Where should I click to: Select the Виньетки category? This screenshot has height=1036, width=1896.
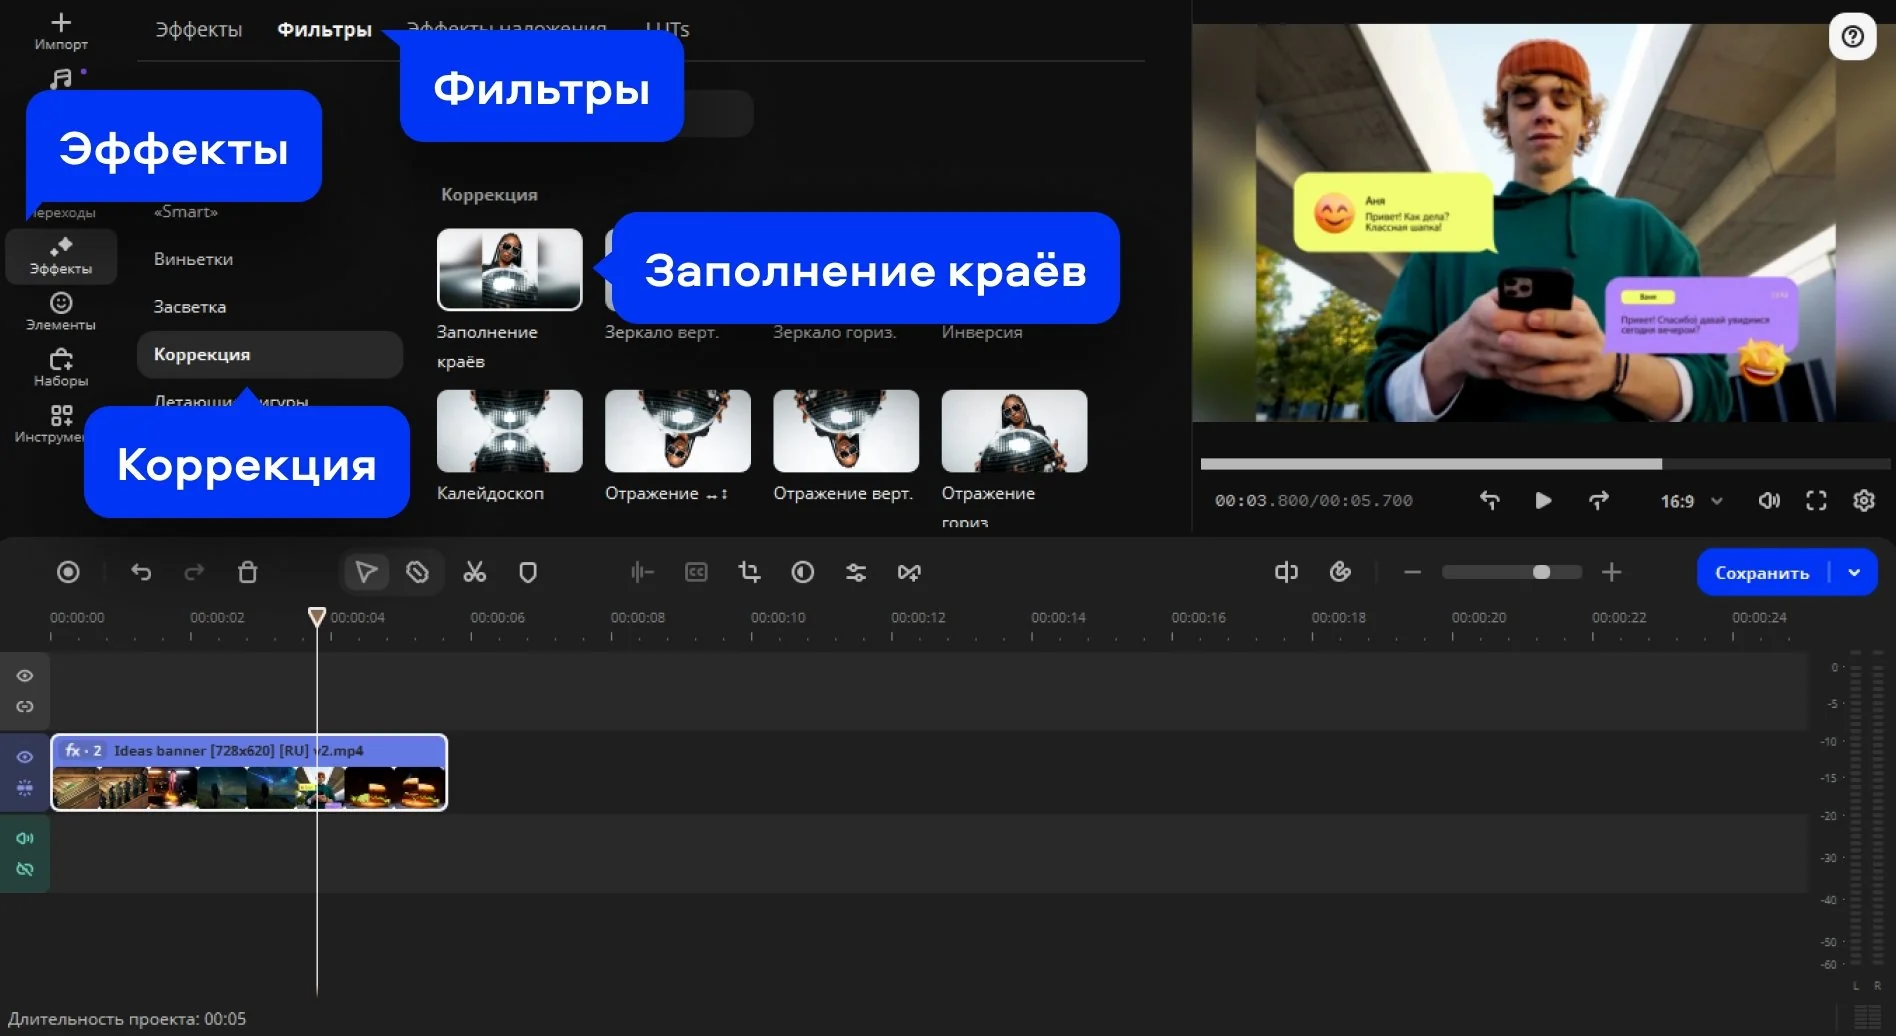pos(193,259)
